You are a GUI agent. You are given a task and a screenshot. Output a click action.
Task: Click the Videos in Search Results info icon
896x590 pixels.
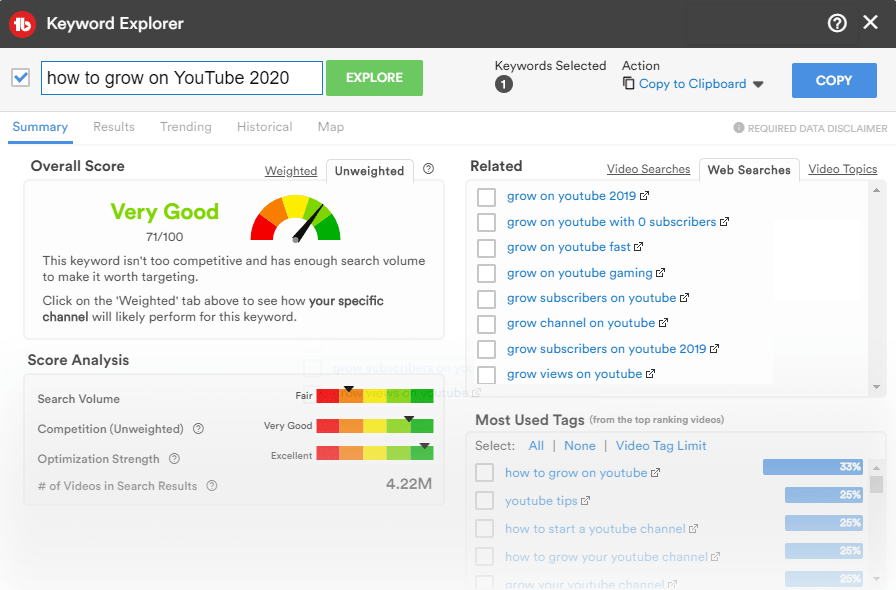[212, 486]
